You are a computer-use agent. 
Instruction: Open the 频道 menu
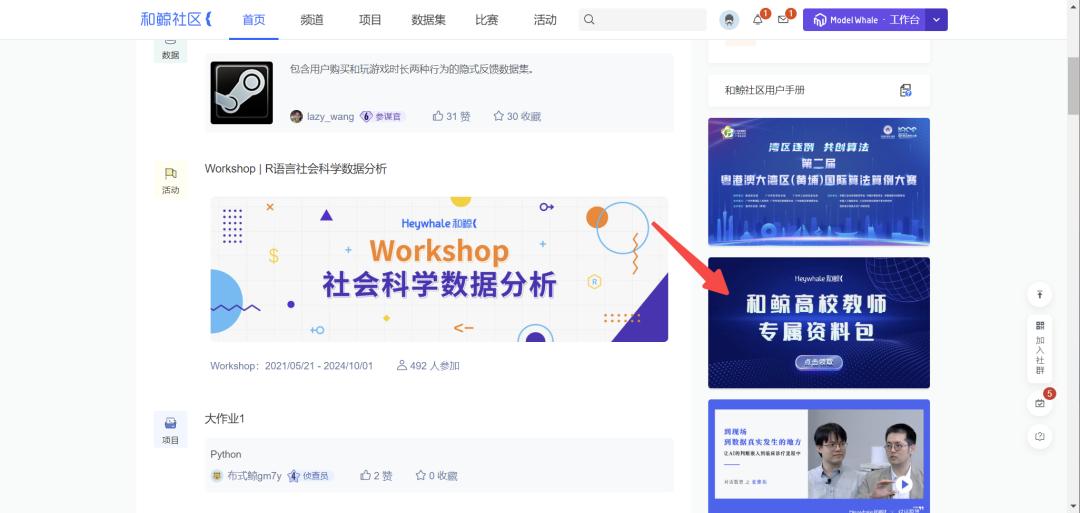pos(312,20)
